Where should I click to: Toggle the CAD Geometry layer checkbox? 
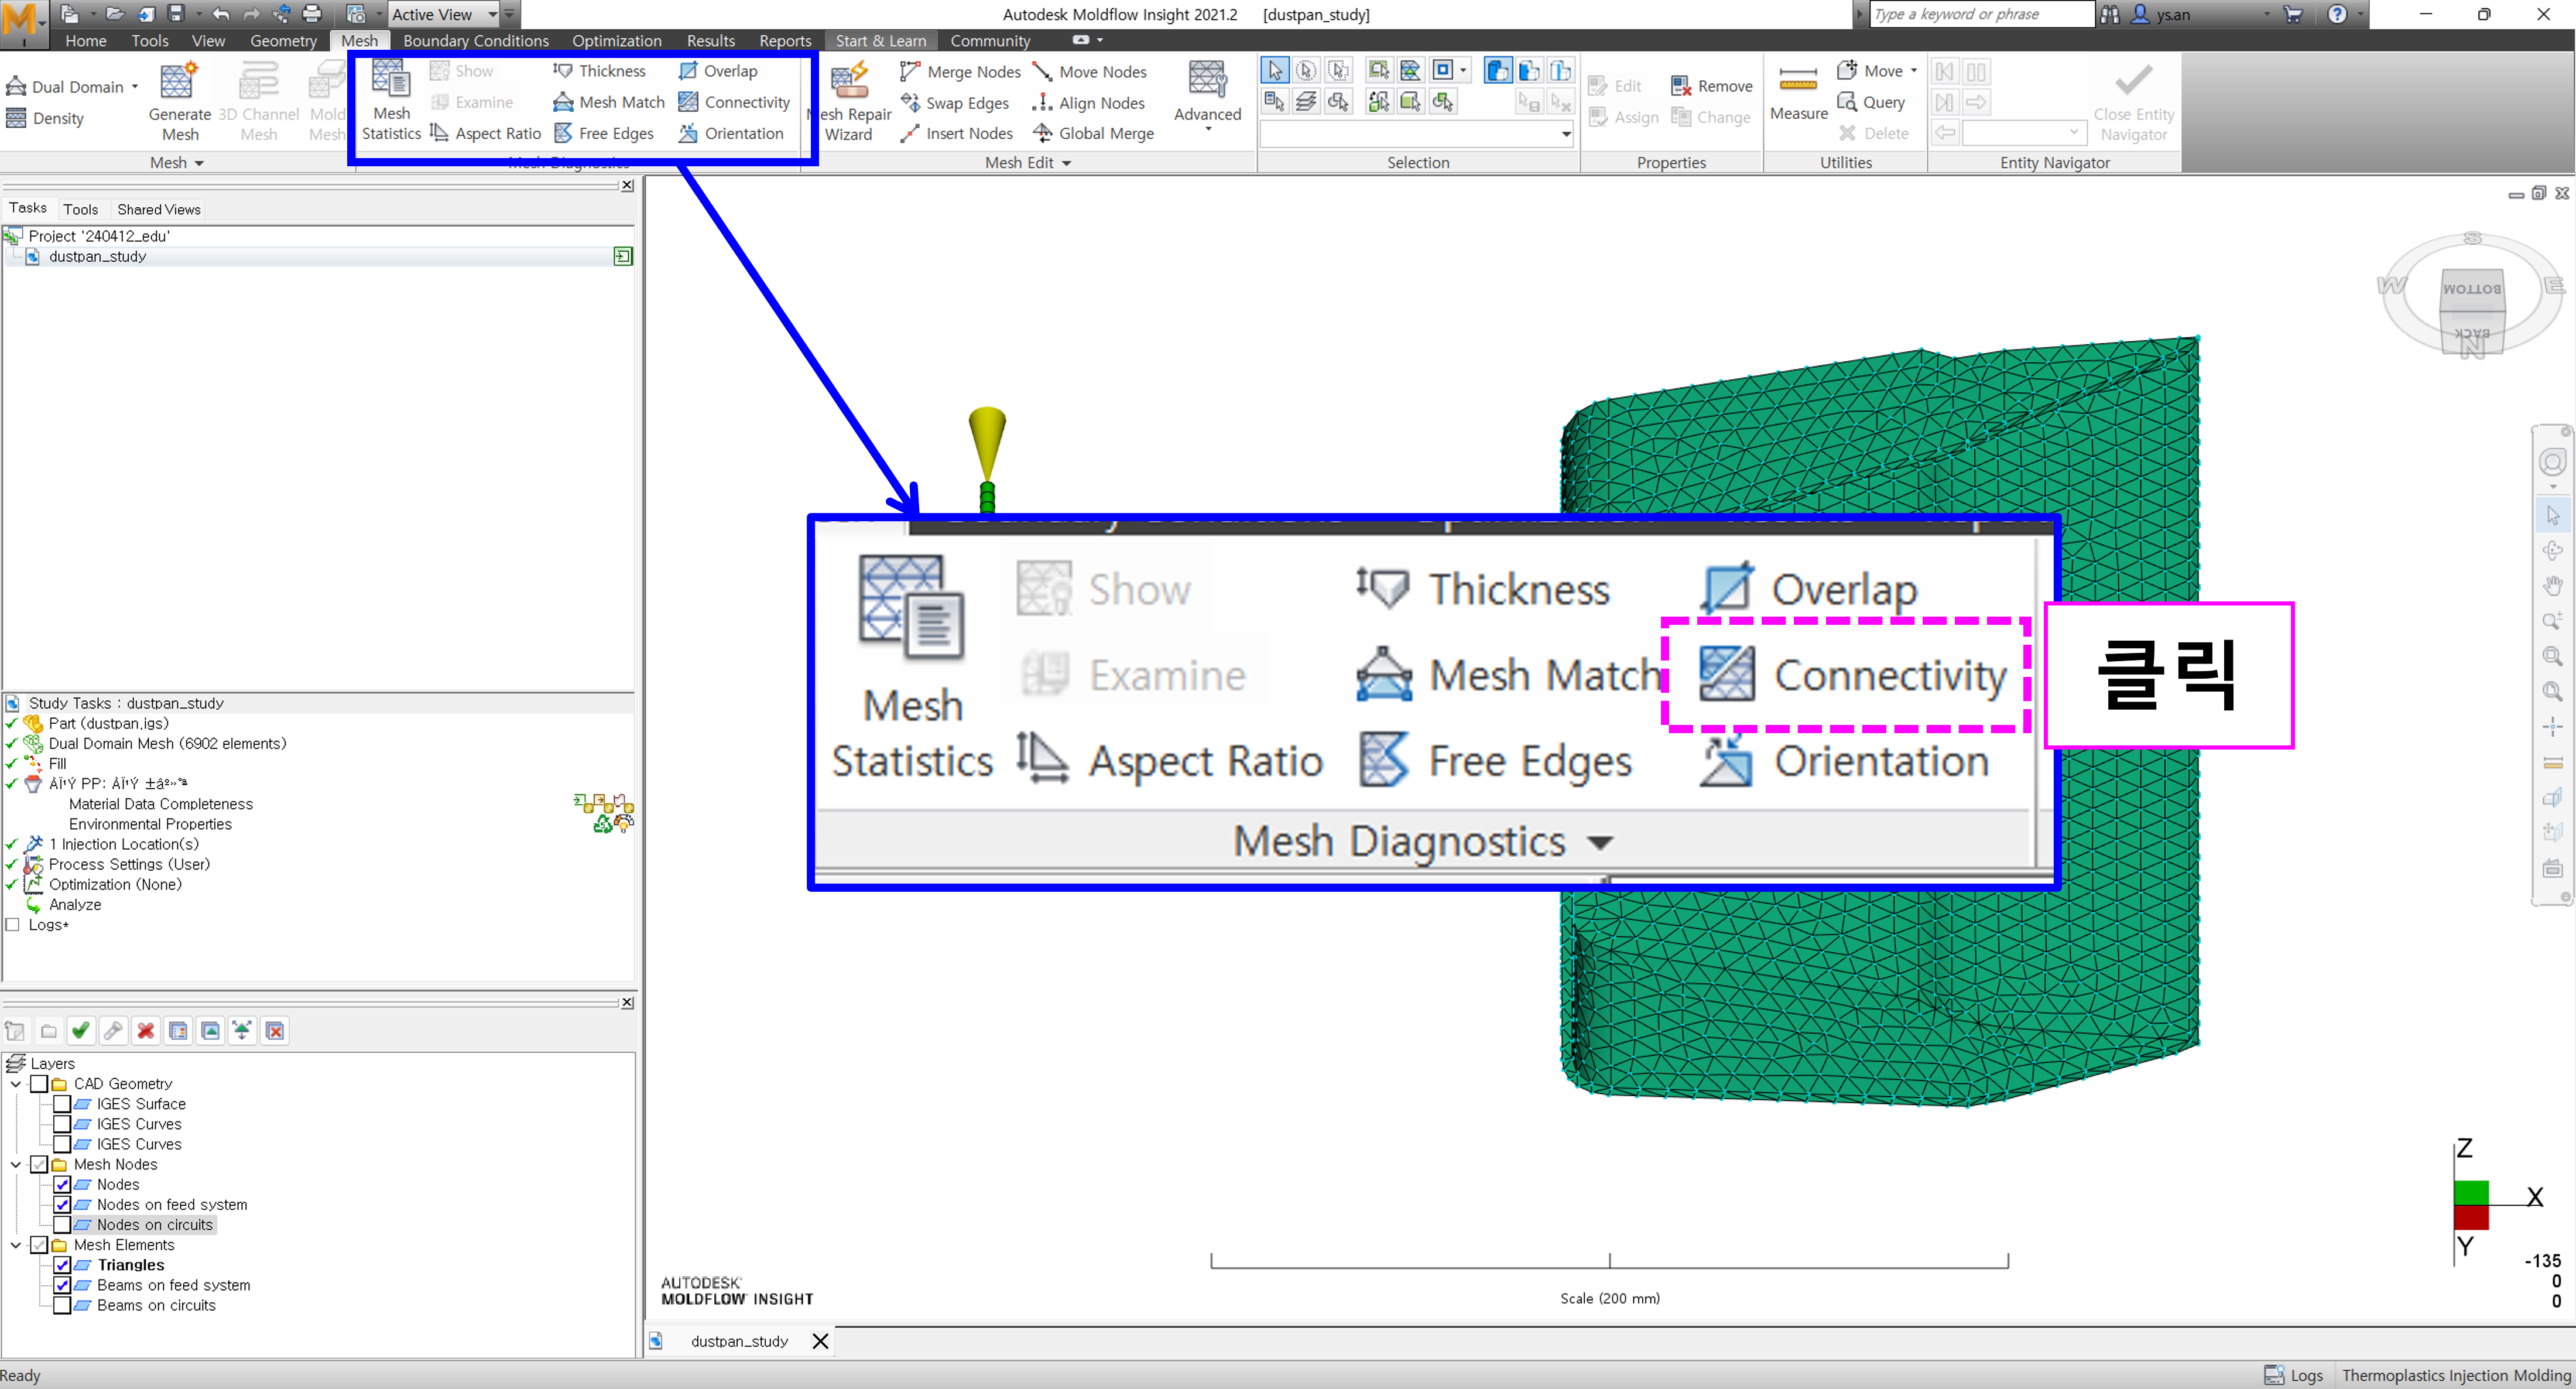point(39,1084)
